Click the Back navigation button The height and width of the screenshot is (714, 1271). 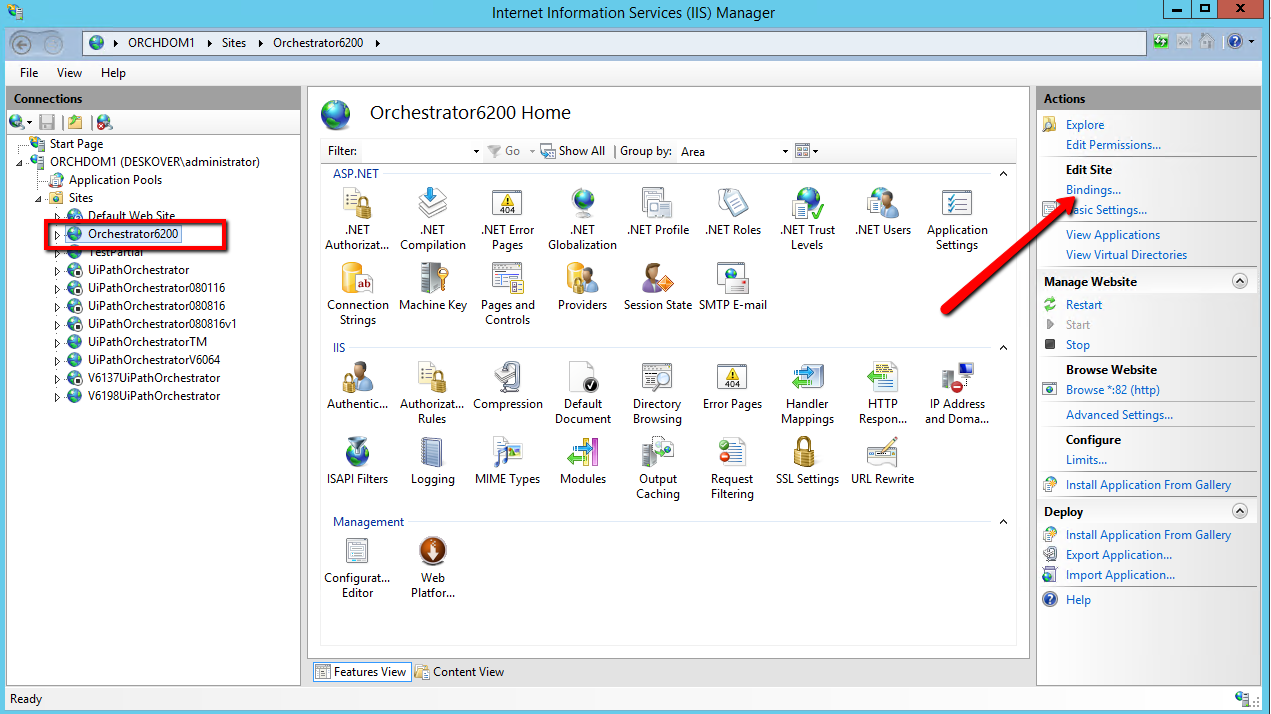coord(21,43)
